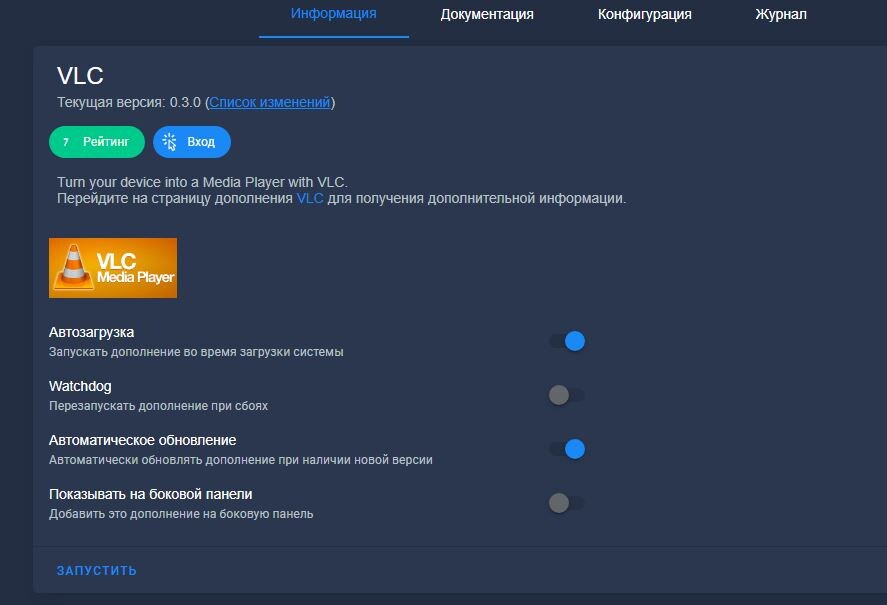Click the Автоматическое обновление label

[143, 440]
